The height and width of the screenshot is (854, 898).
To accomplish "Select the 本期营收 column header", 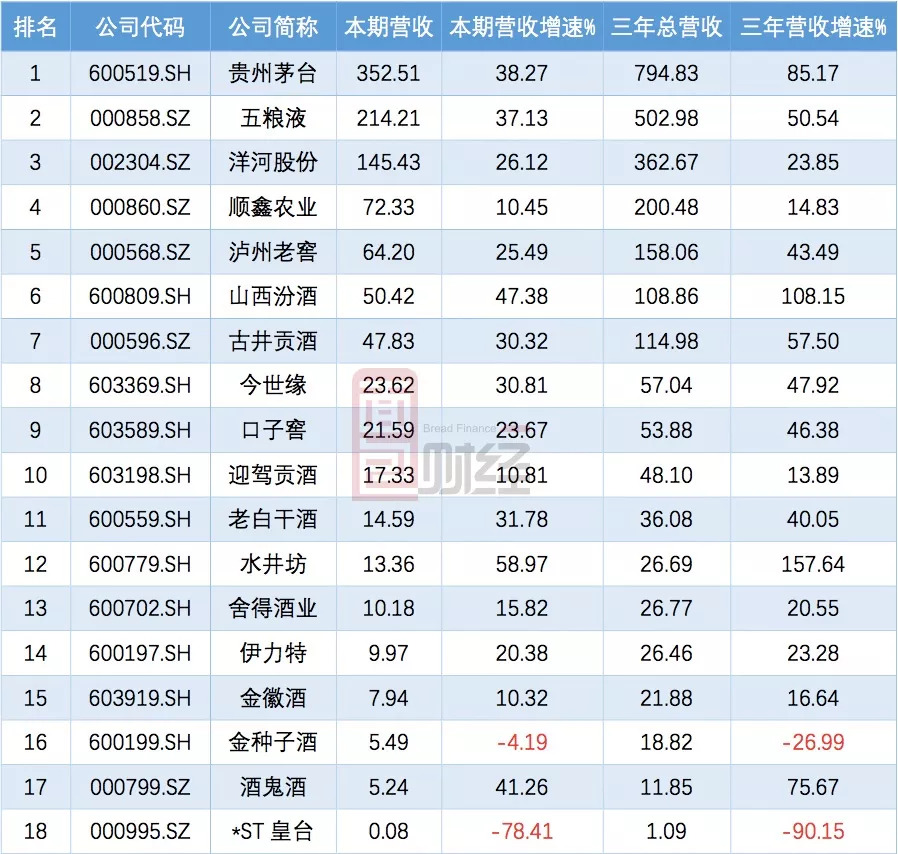I will click(389, 27).
